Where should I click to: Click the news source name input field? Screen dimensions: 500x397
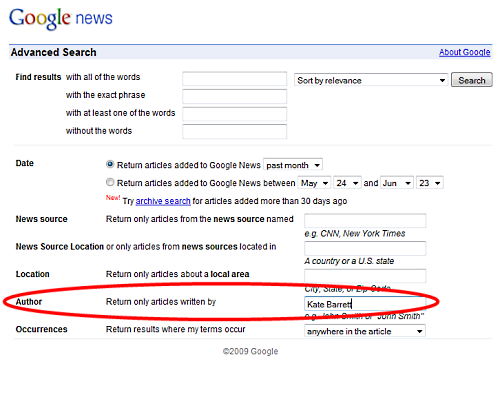click(365, 221)
